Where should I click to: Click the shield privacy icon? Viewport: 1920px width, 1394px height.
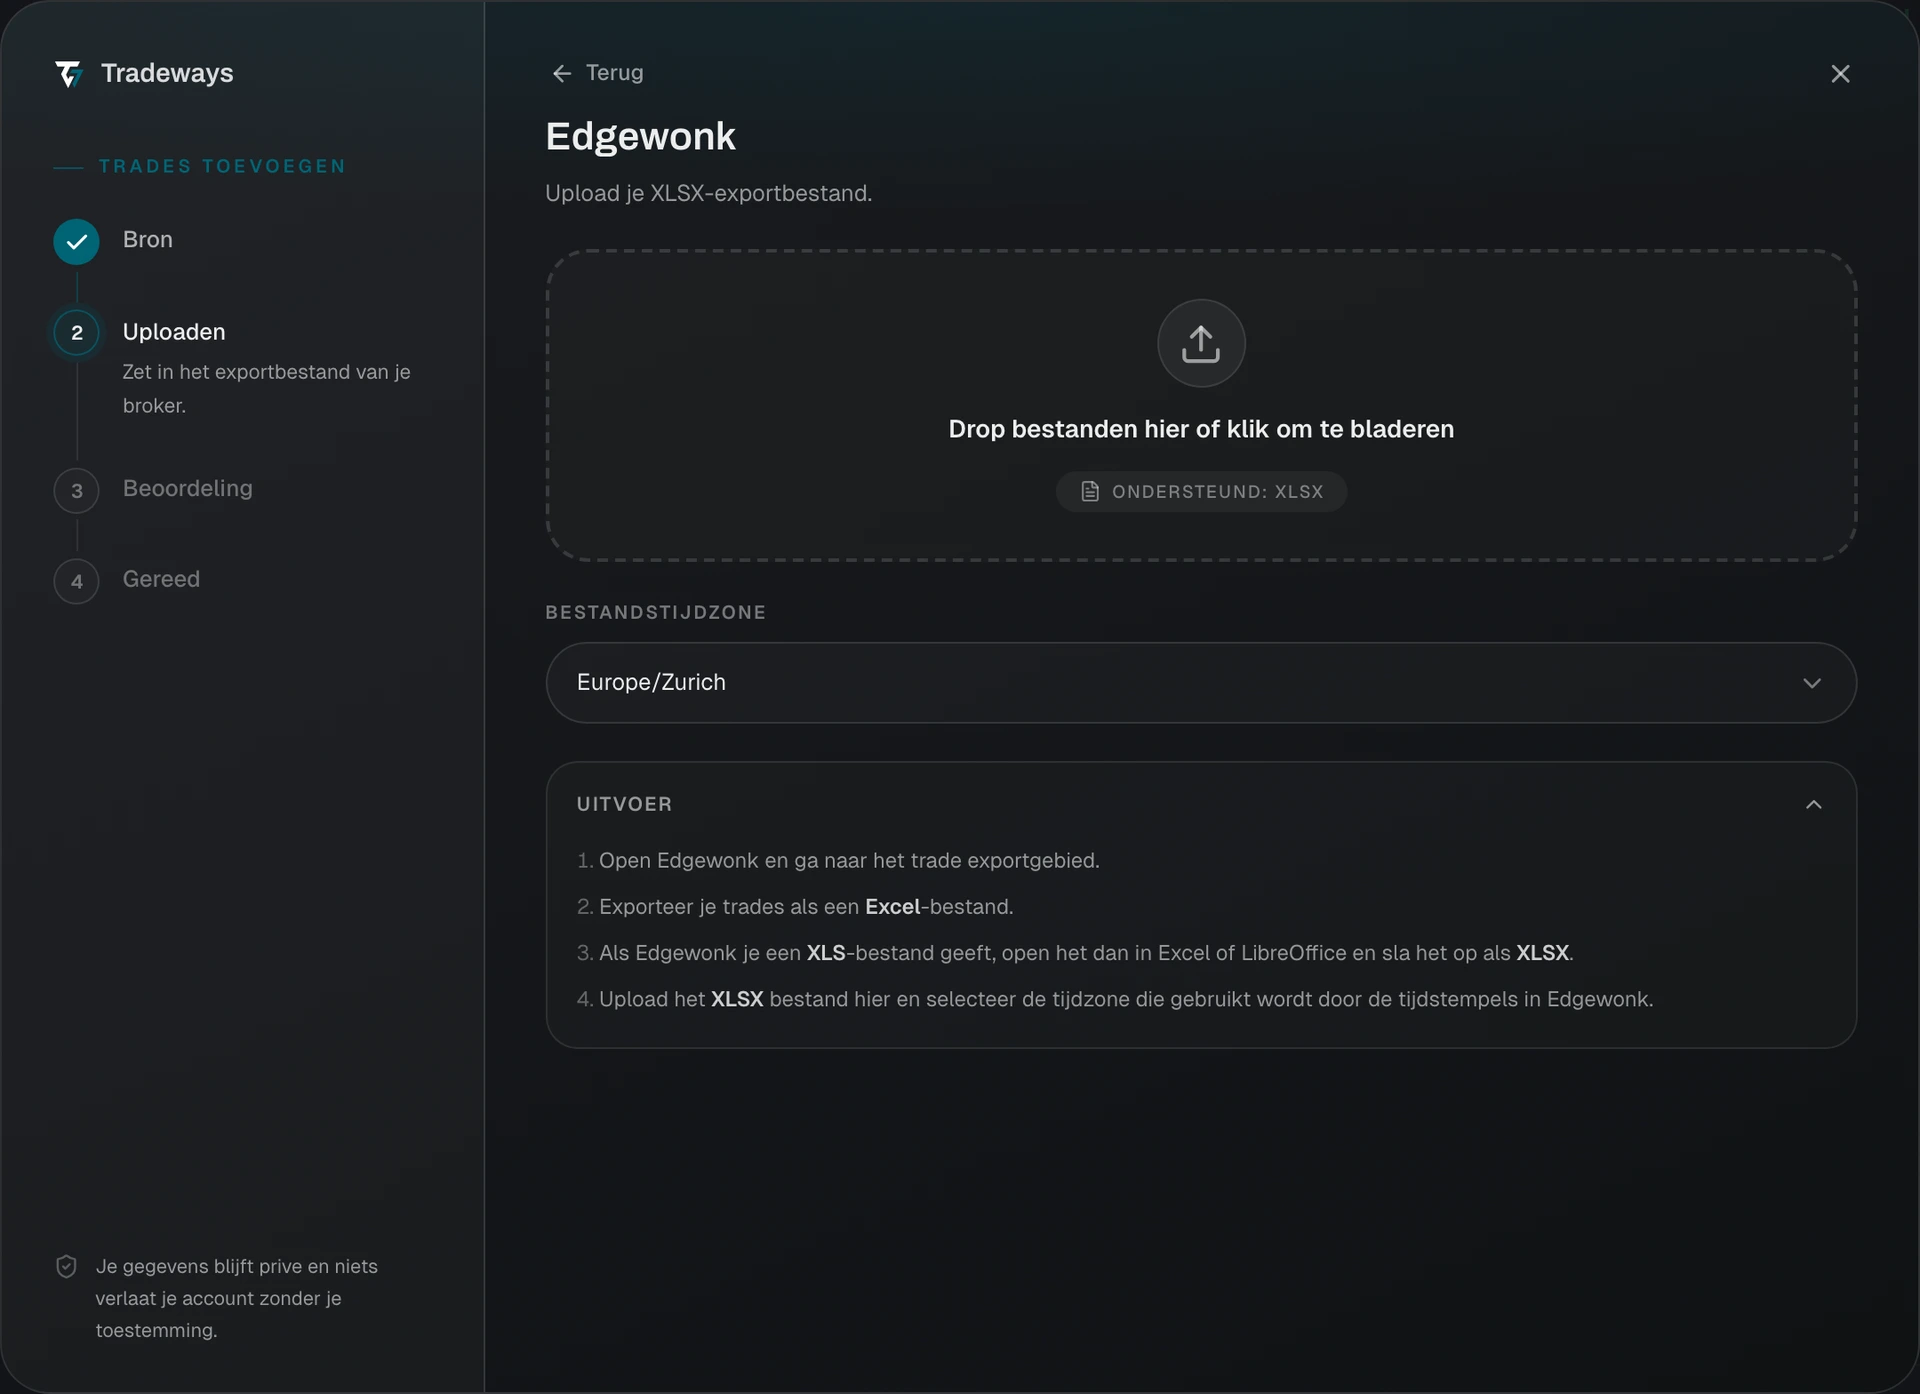(66, 1266)
